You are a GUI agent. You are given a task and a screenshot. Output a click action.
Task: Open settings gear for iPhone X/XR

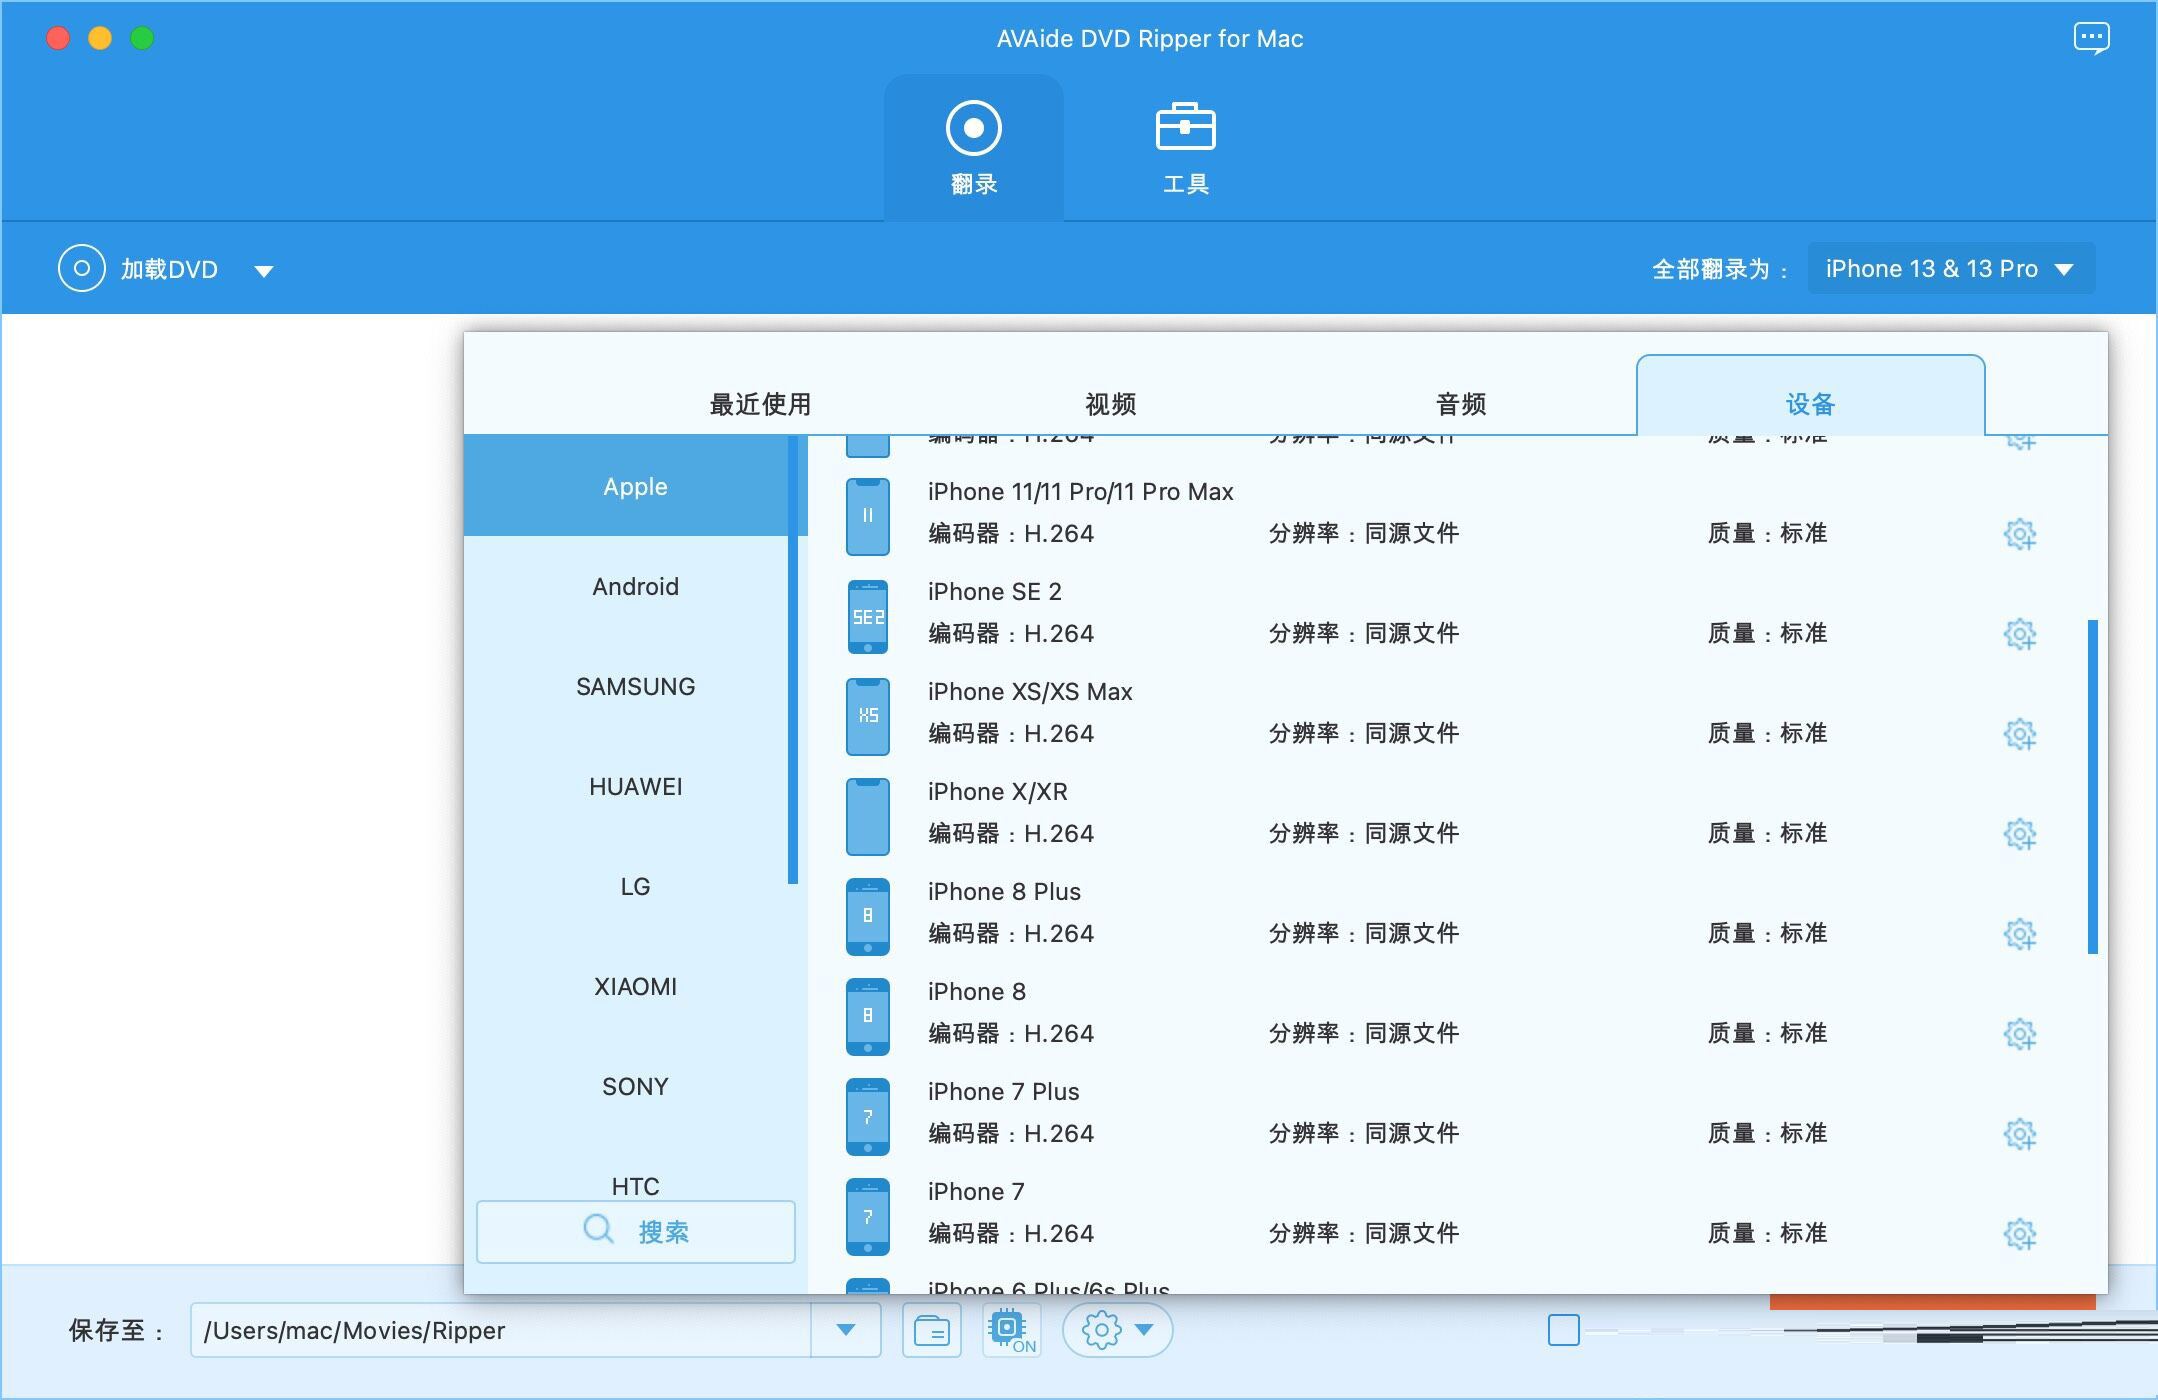2020,834
